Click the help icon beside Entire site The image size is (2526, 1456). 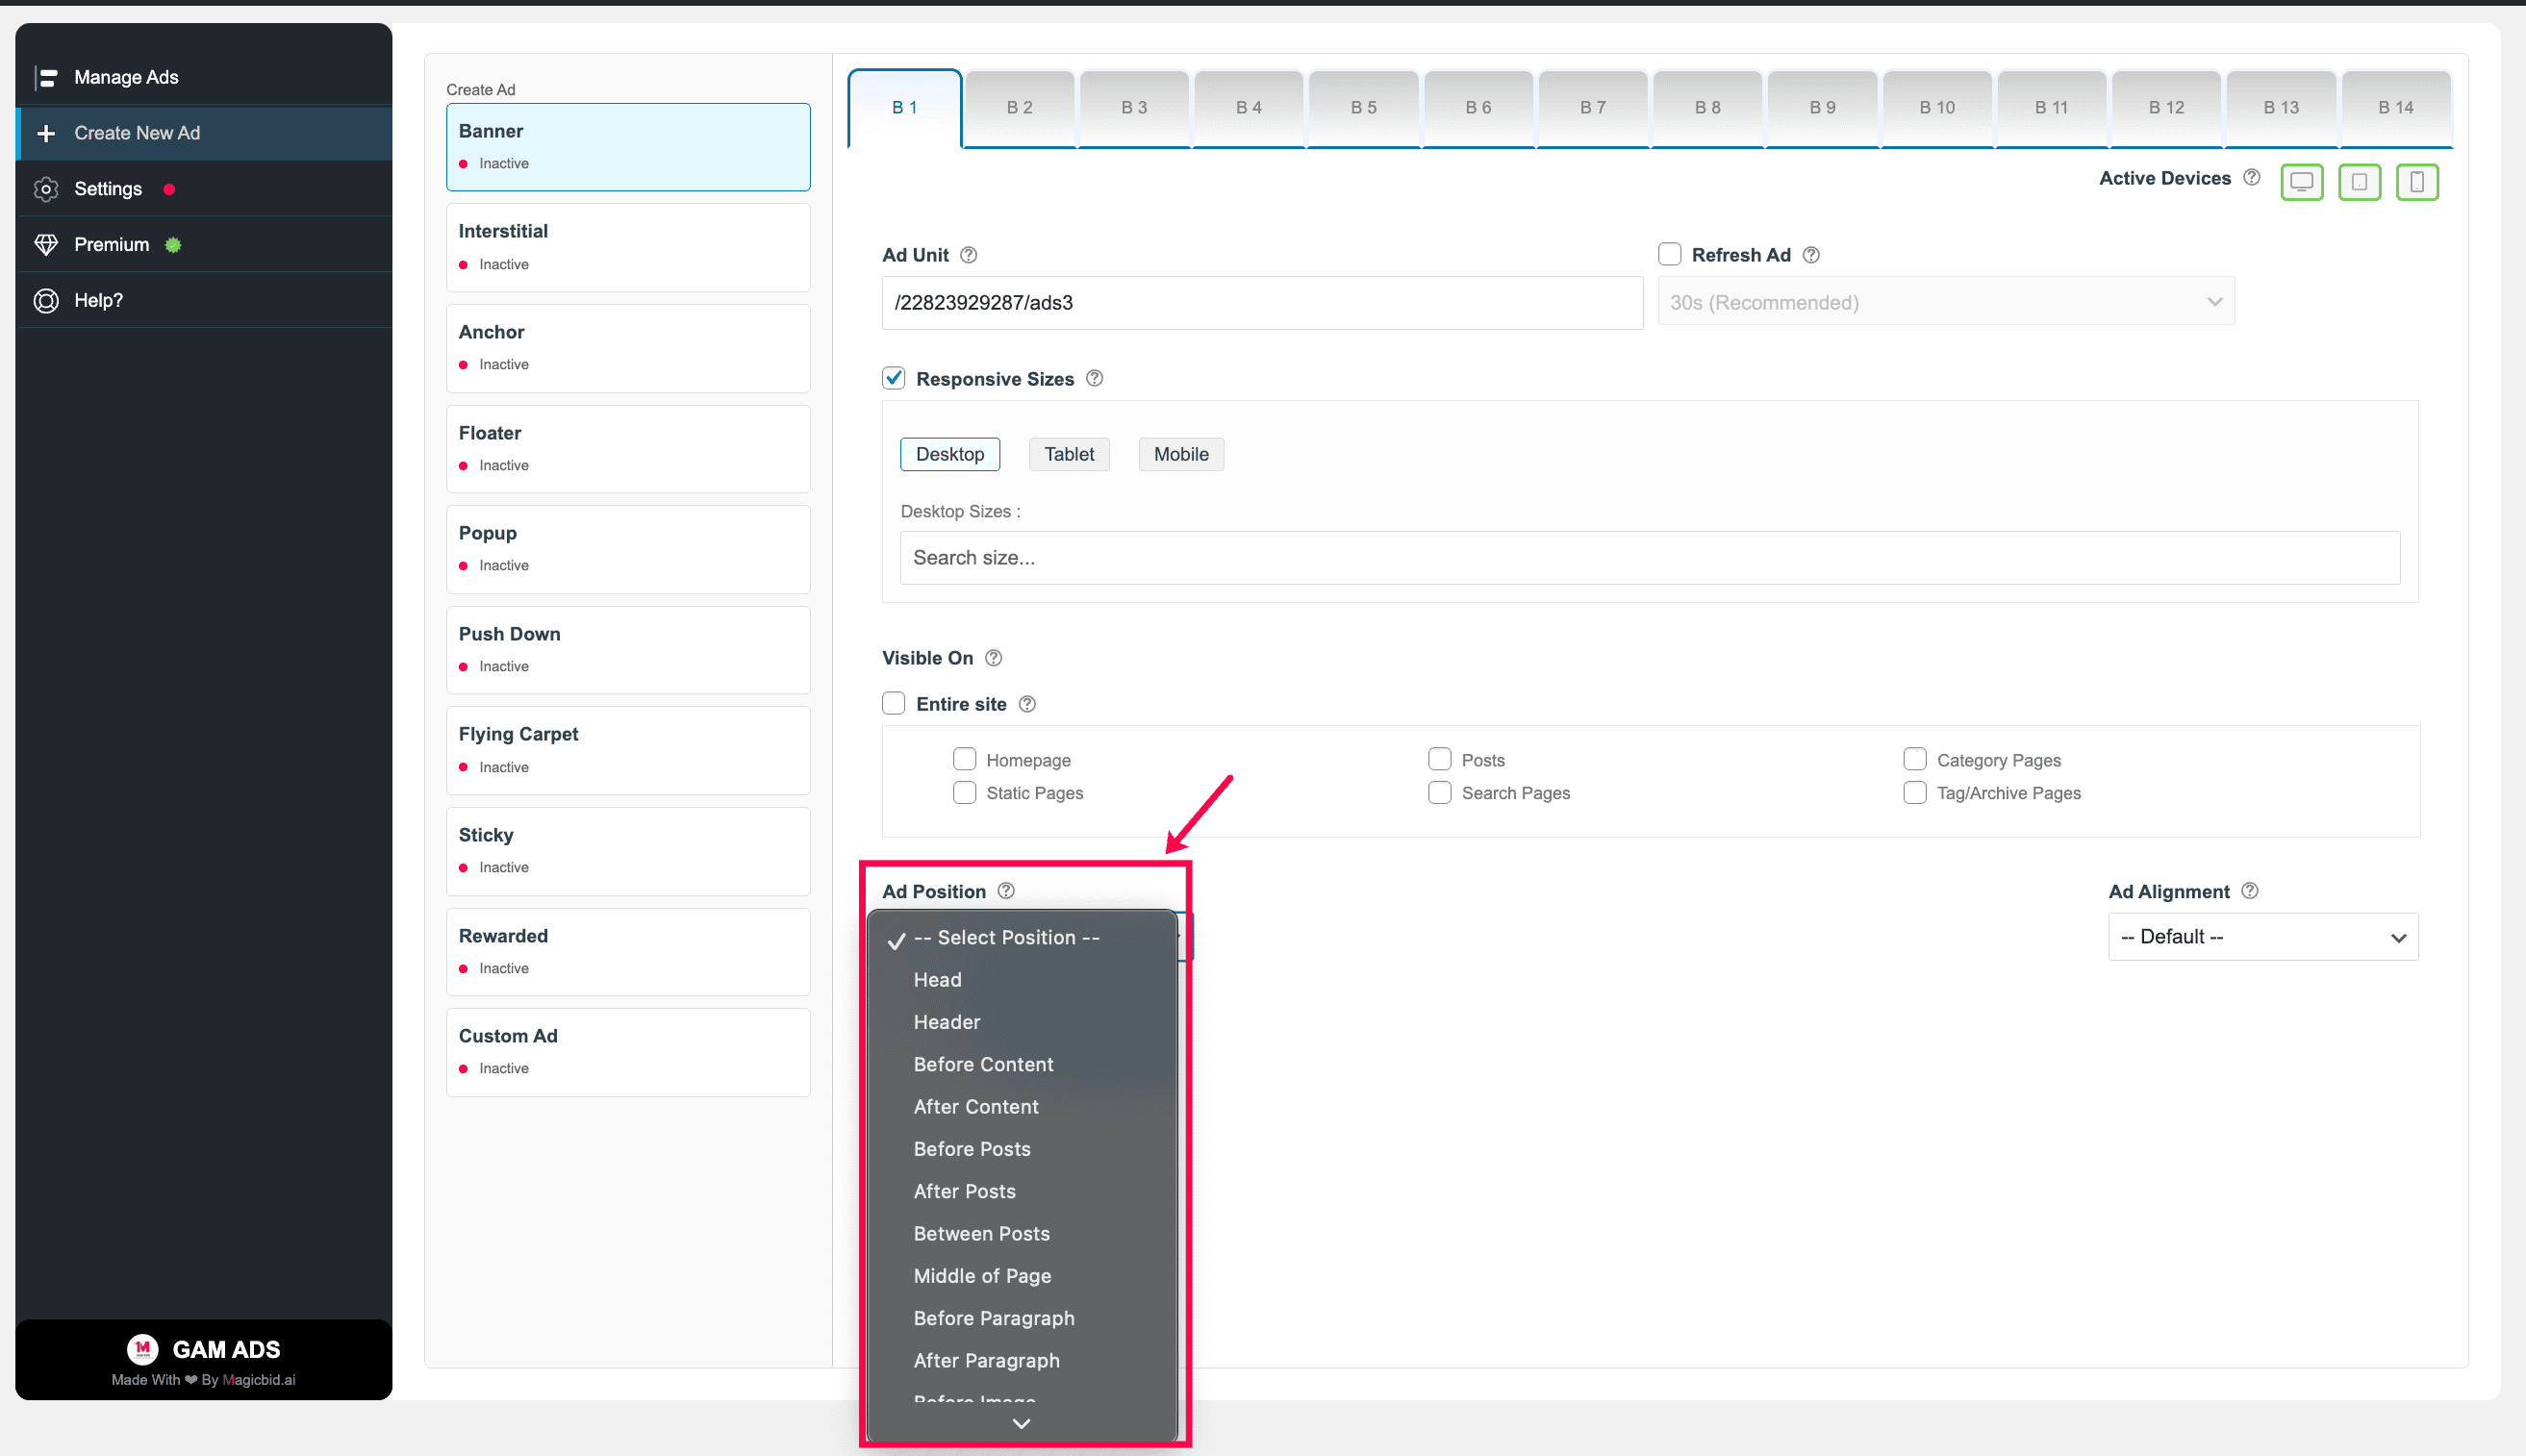(x=1027, y=704)
